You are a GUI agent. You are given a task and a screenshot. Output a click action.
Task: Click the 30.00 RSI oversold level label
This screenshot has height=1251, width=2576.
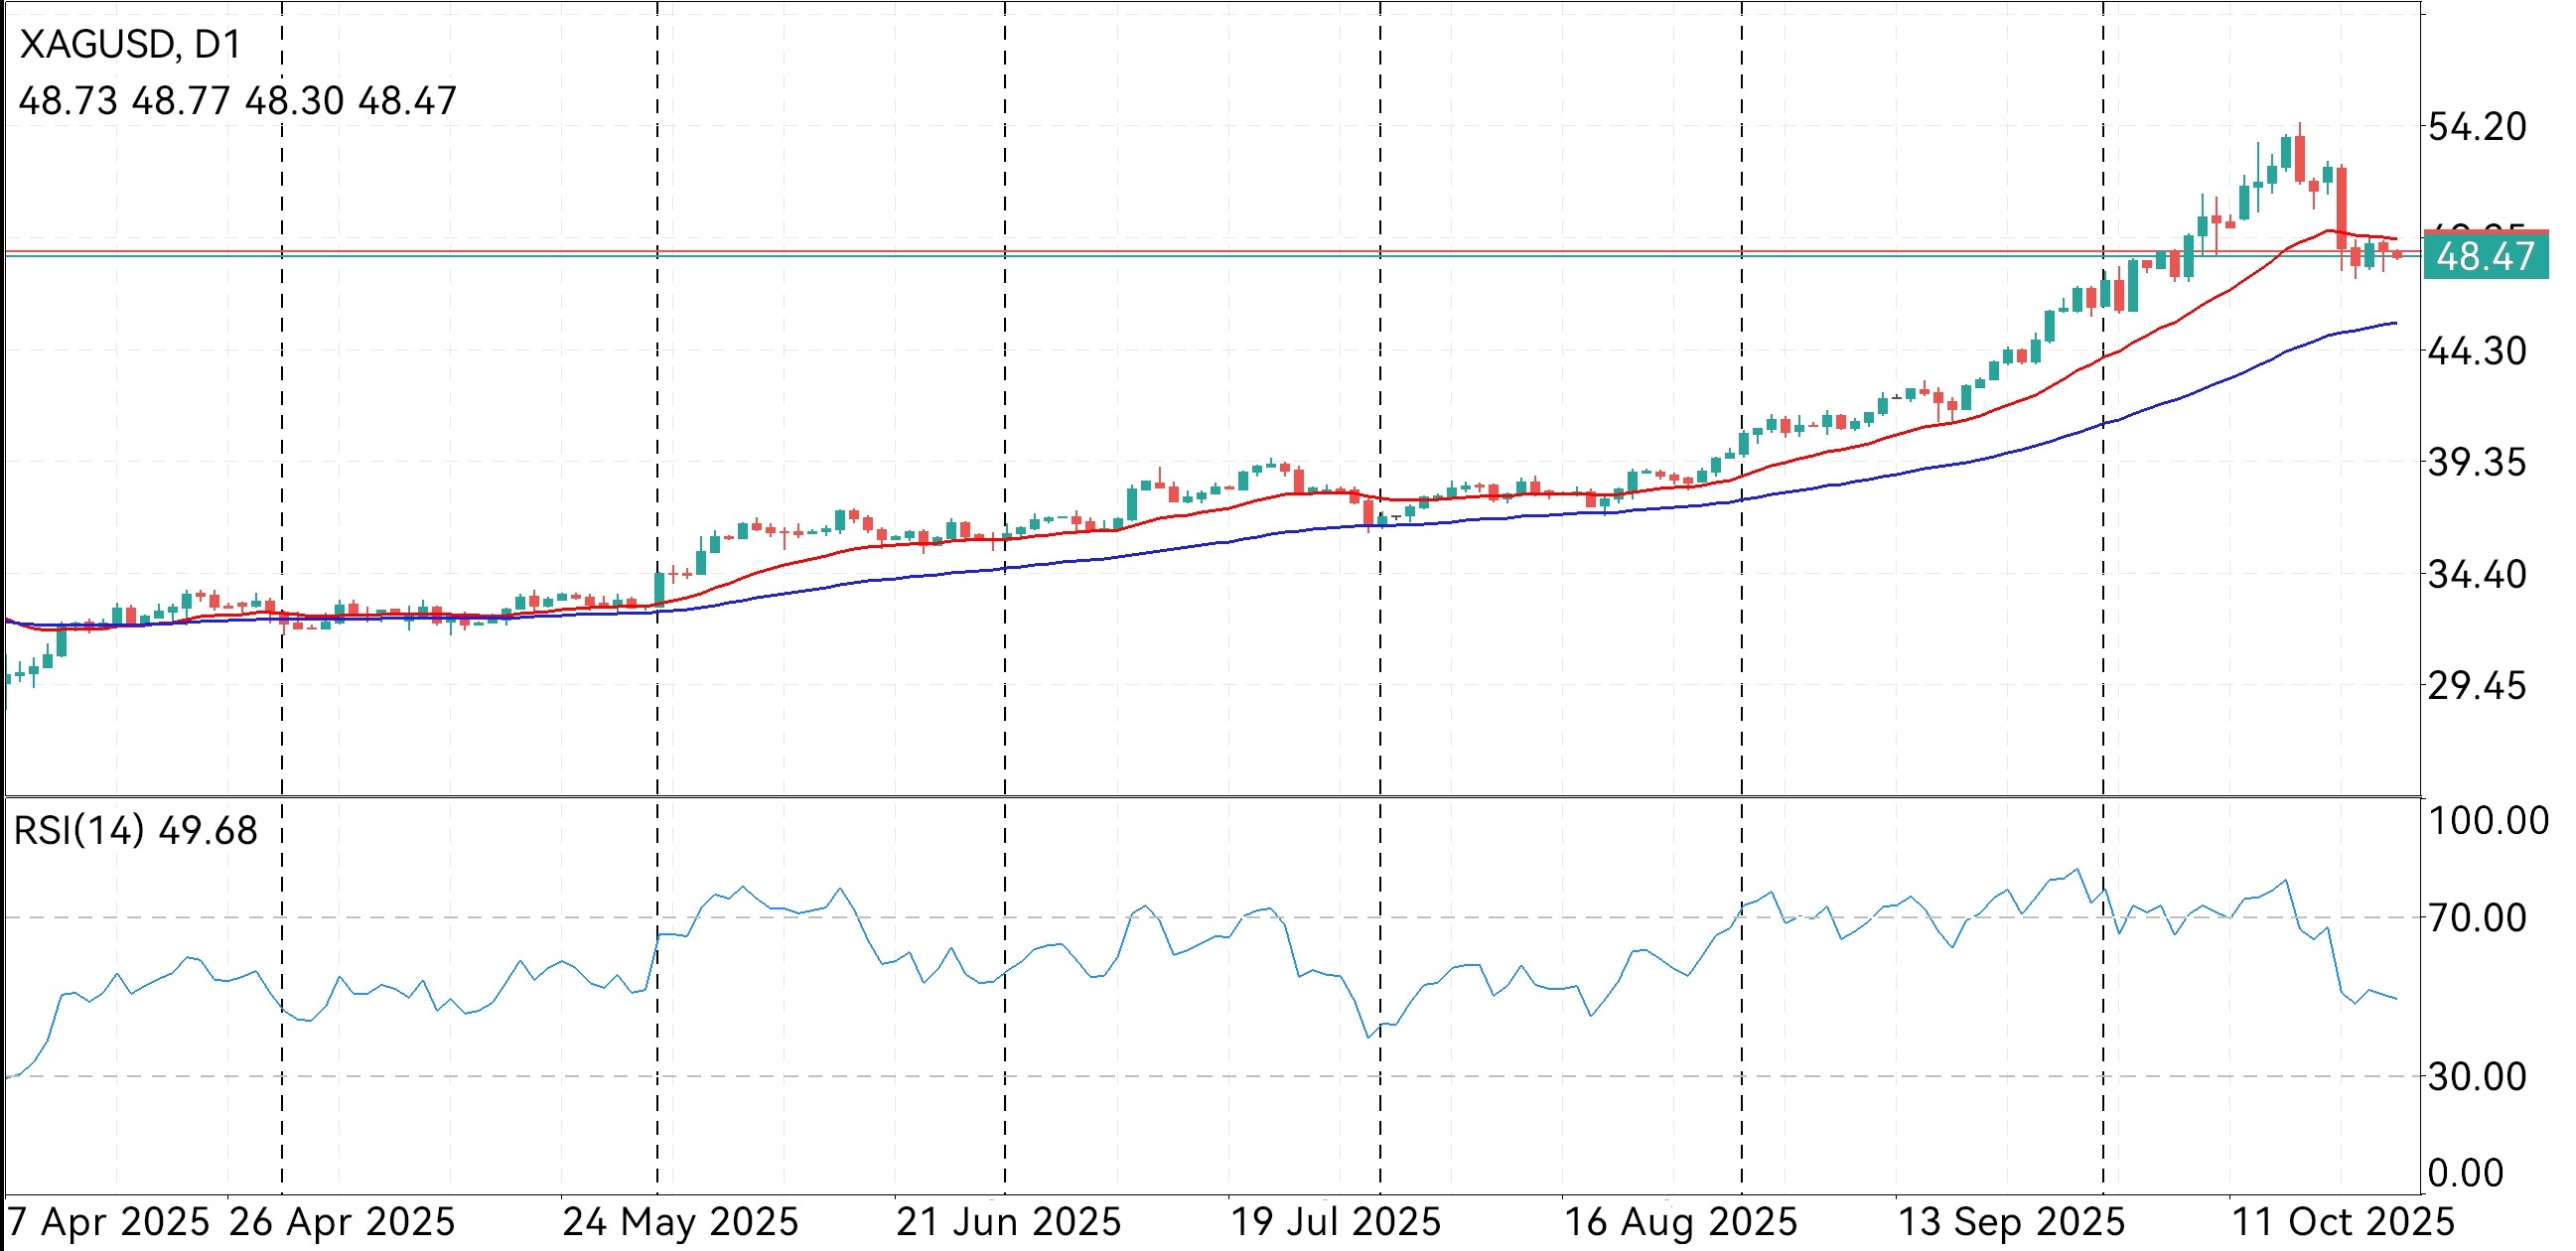[2476, 1077]
